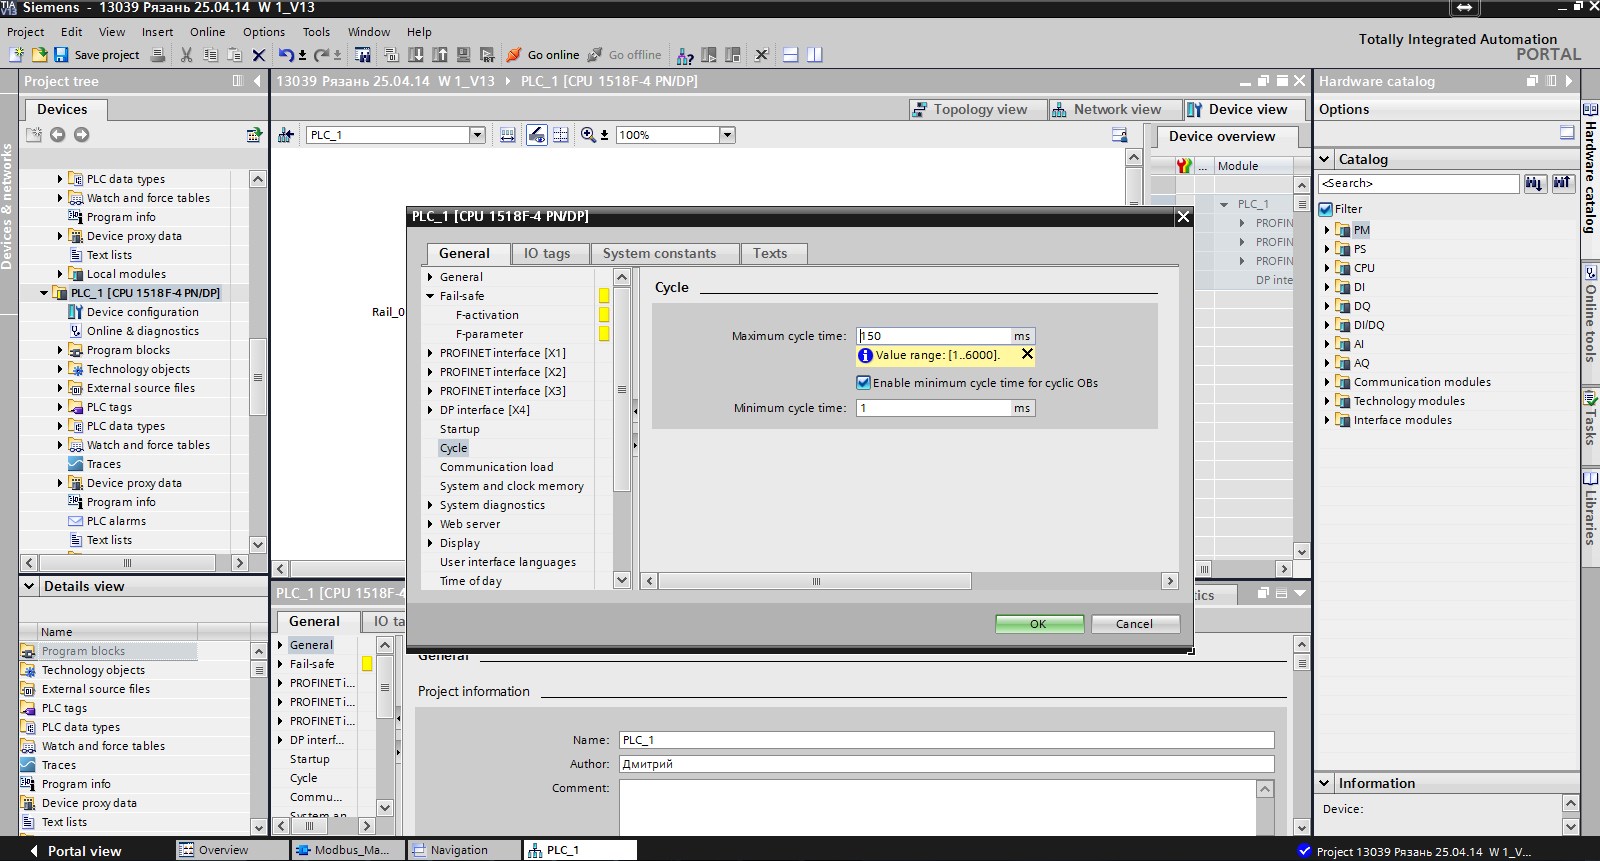Screen dimensions: 1600x861
Task: Expand DP interface [X4] in dialog
Action: point(430,410)
